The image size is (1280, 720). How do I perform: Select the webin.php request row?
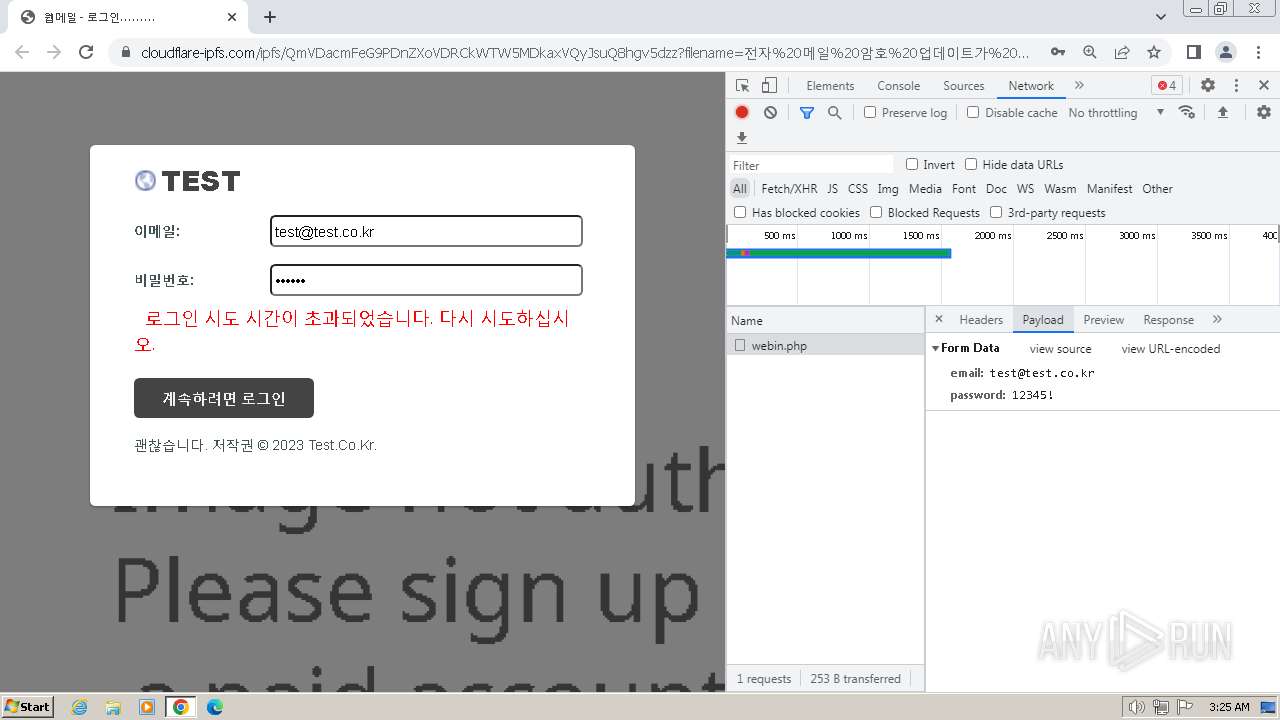825,345
